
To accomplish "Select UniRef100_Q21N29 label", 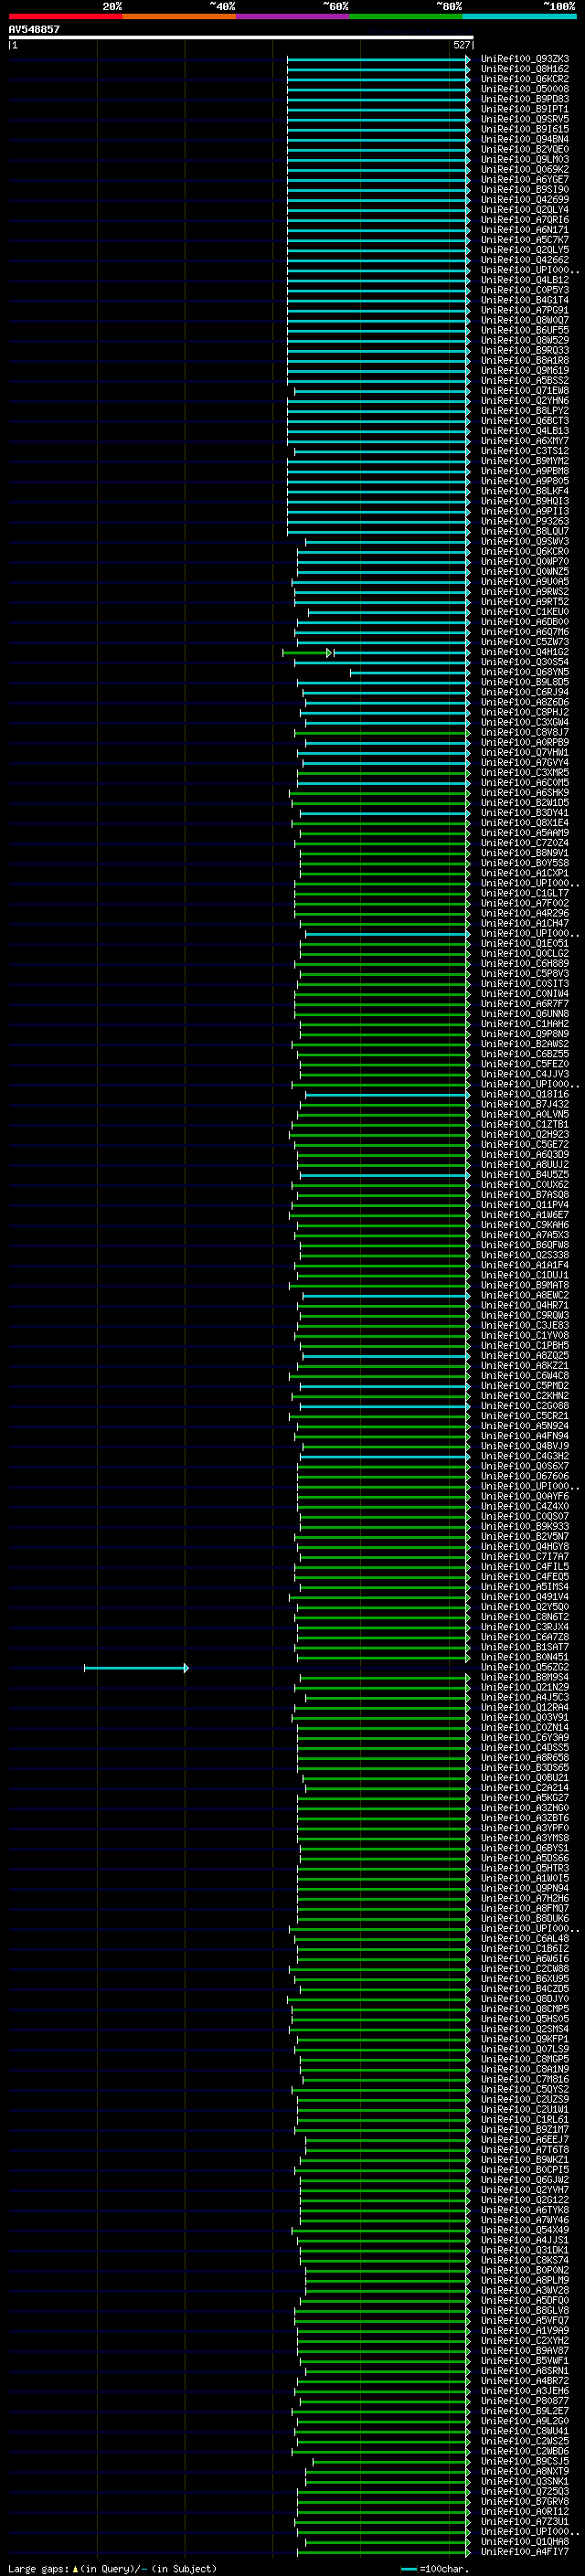I will [525, 1687].
